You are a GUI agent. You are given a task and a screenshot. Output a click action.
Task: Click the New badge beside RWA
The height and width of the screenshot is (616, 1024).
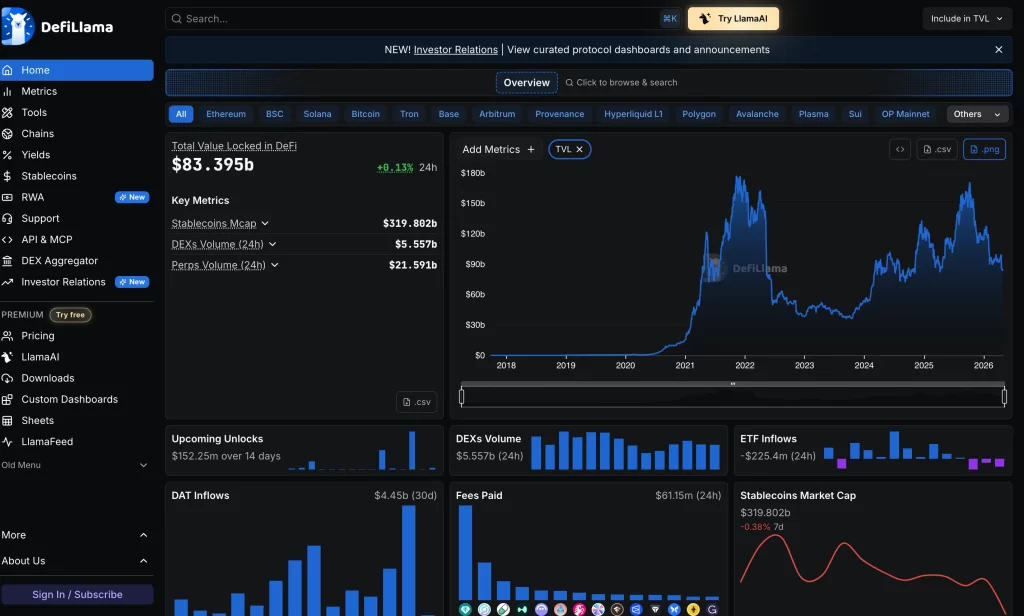click(x=132, y=197)
